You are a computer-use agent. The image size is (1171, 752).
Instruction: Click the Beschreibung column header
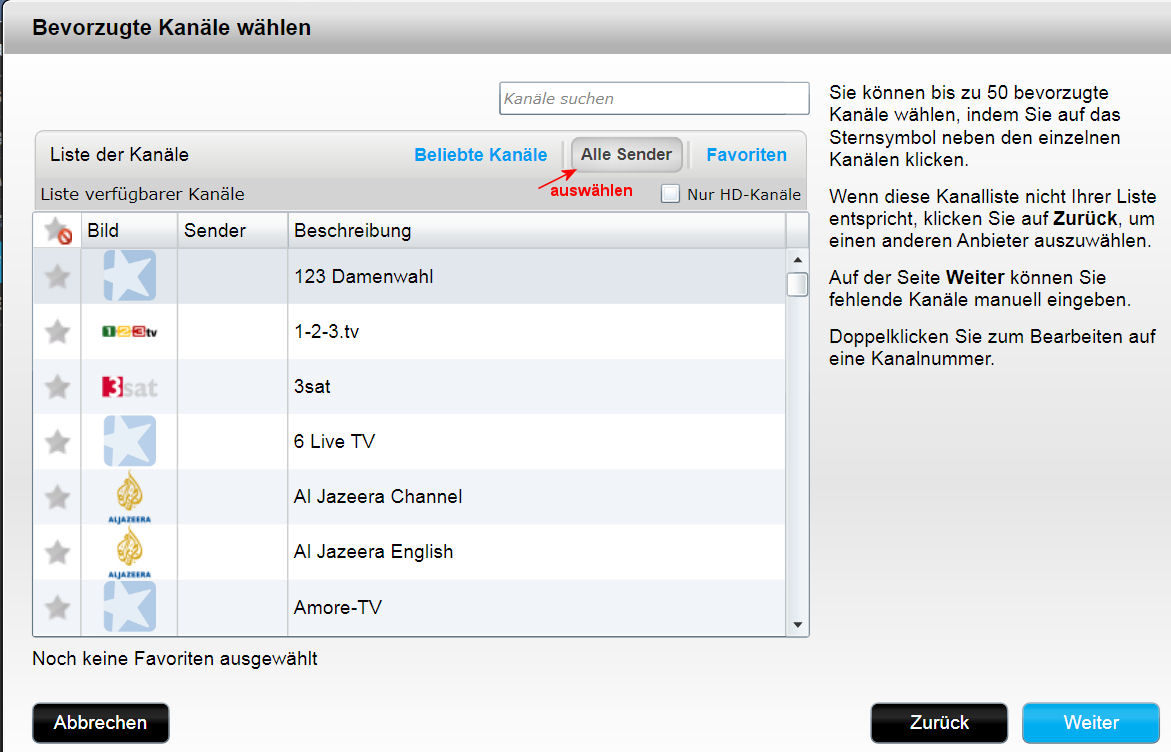pyautogui.click(x=535, y=231)
